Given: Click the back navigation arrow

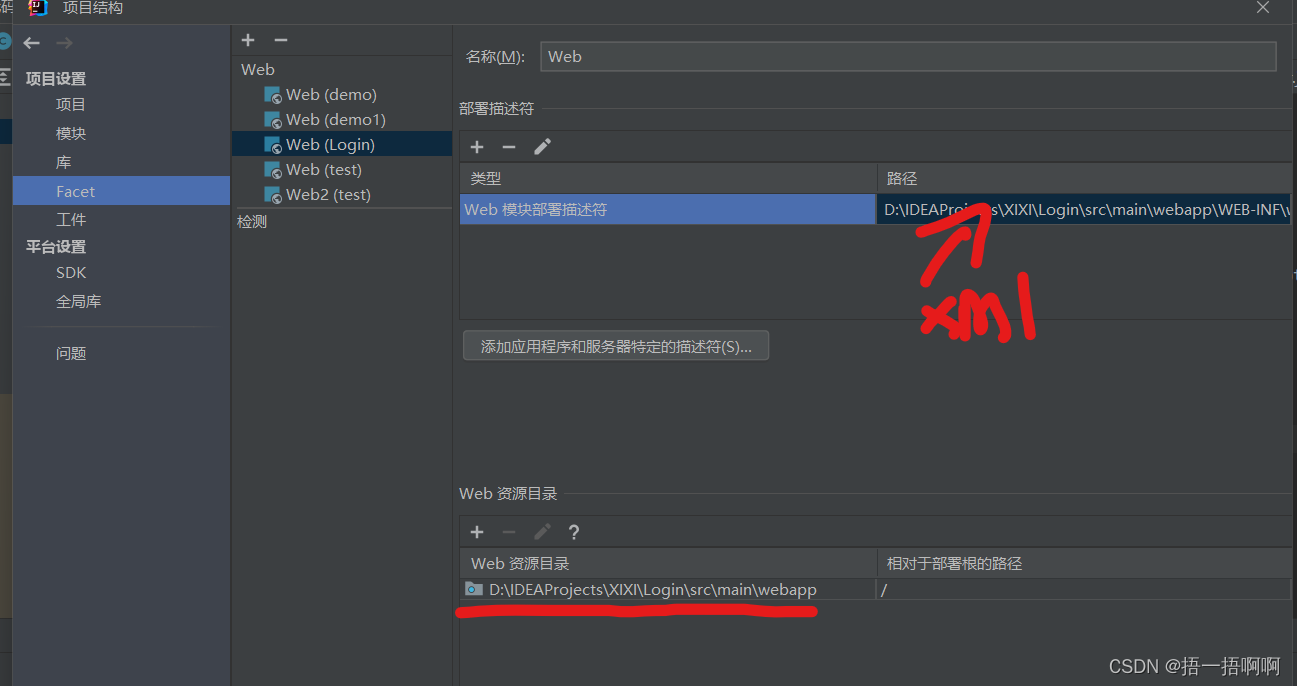Looking at the screenshot, I should pos(32,43).
